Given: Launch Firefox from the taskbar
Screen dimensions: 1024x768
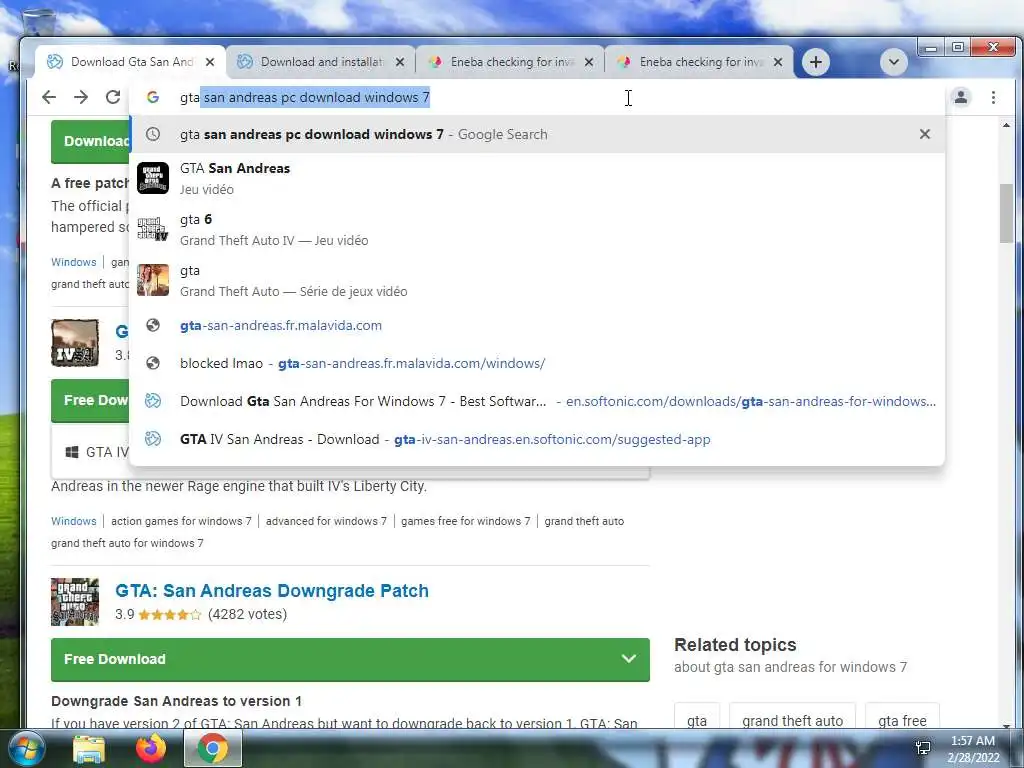Looking at the screenshot, I should pos(151,749).
